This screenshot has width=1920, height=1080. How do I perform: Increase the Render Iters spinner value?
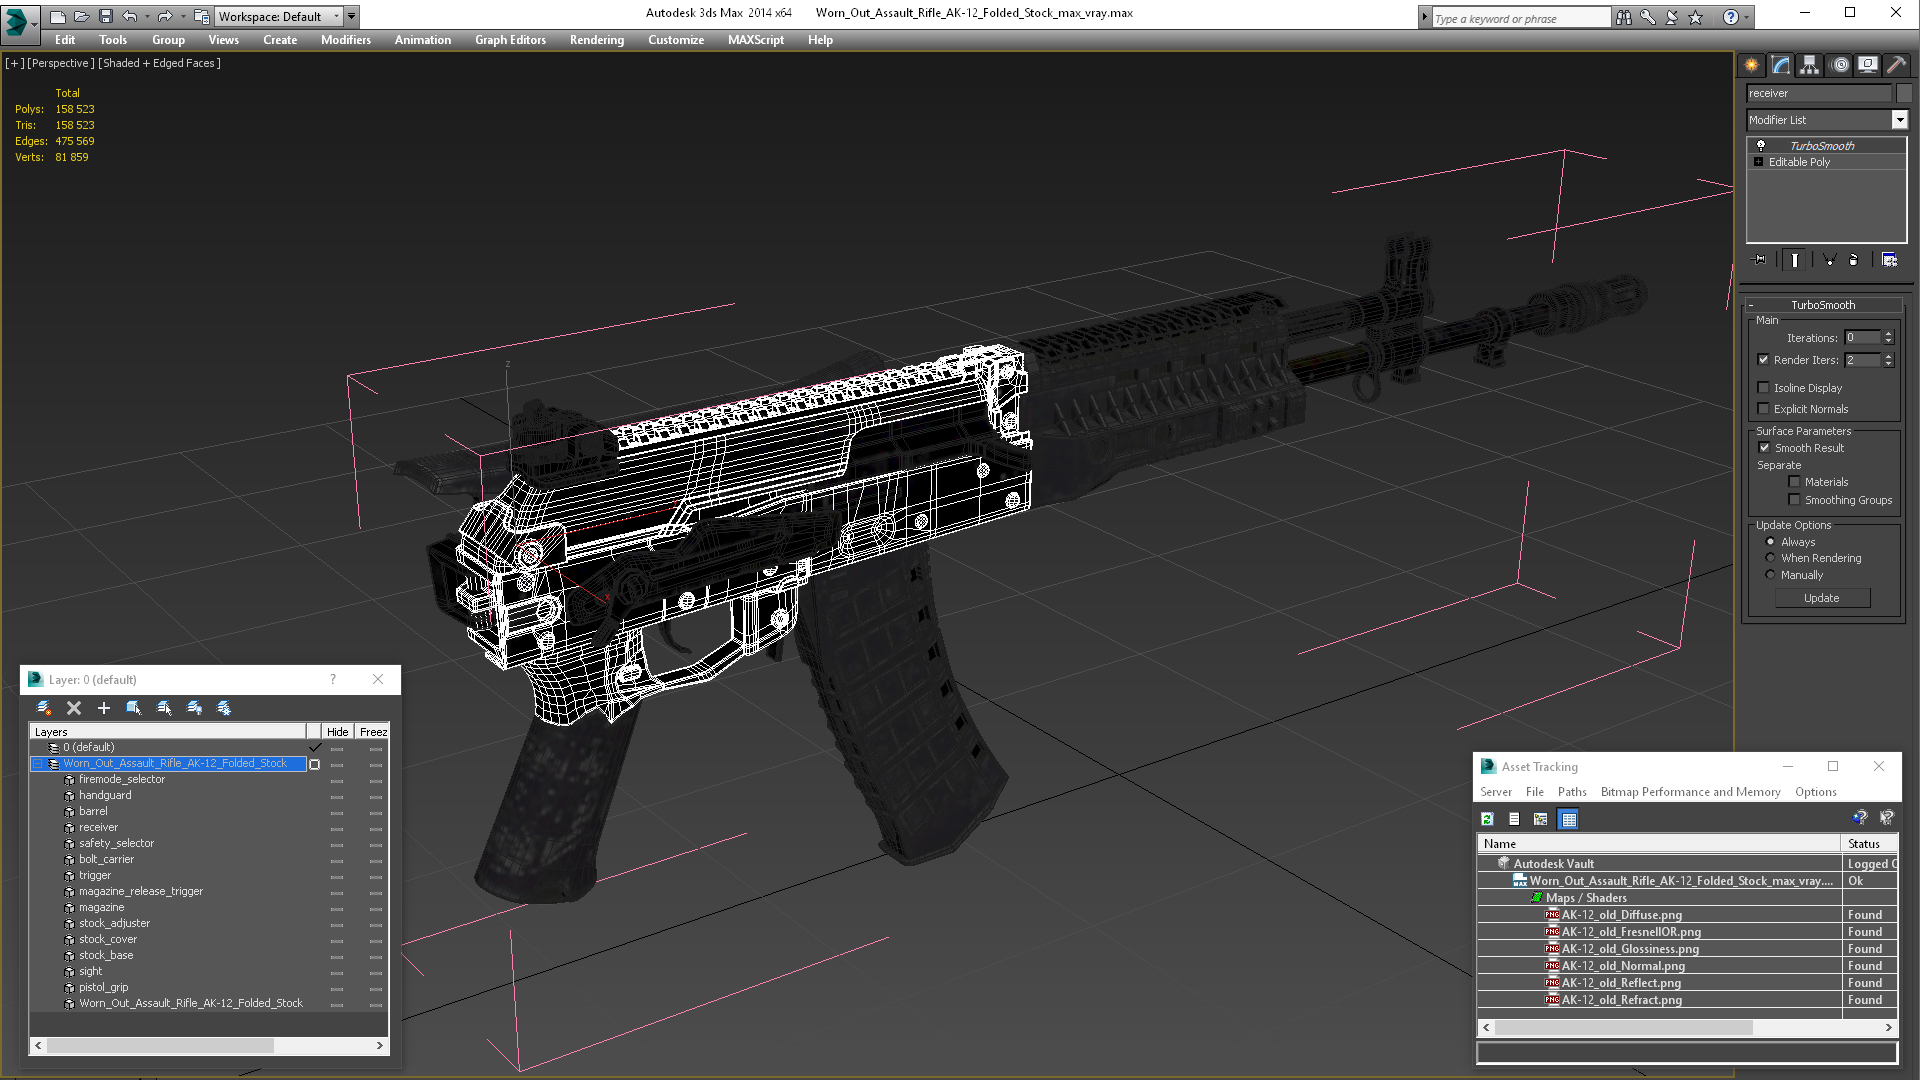coord(1888,356)
